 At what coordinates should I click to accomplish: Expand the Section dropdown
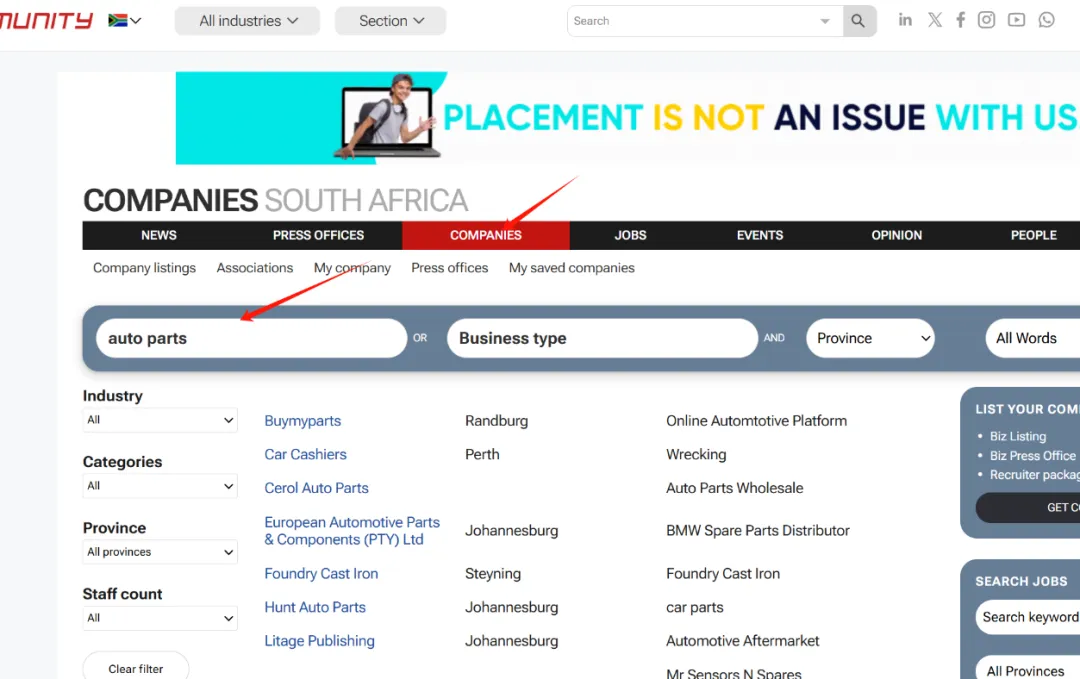(x=391, y=21)
